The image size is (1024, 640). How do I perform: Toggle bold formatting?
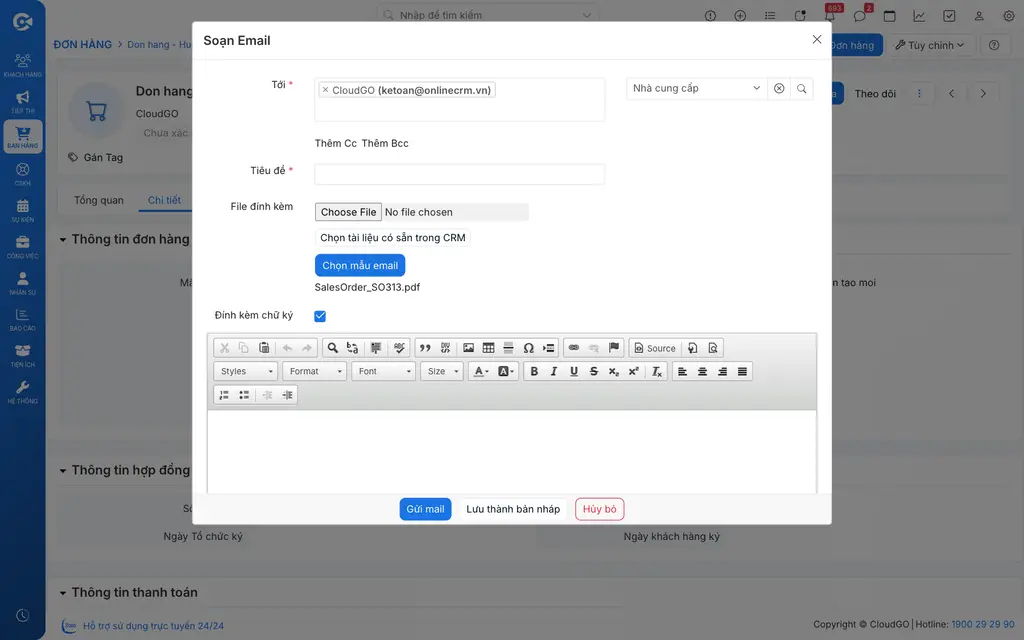click(534, 372)
